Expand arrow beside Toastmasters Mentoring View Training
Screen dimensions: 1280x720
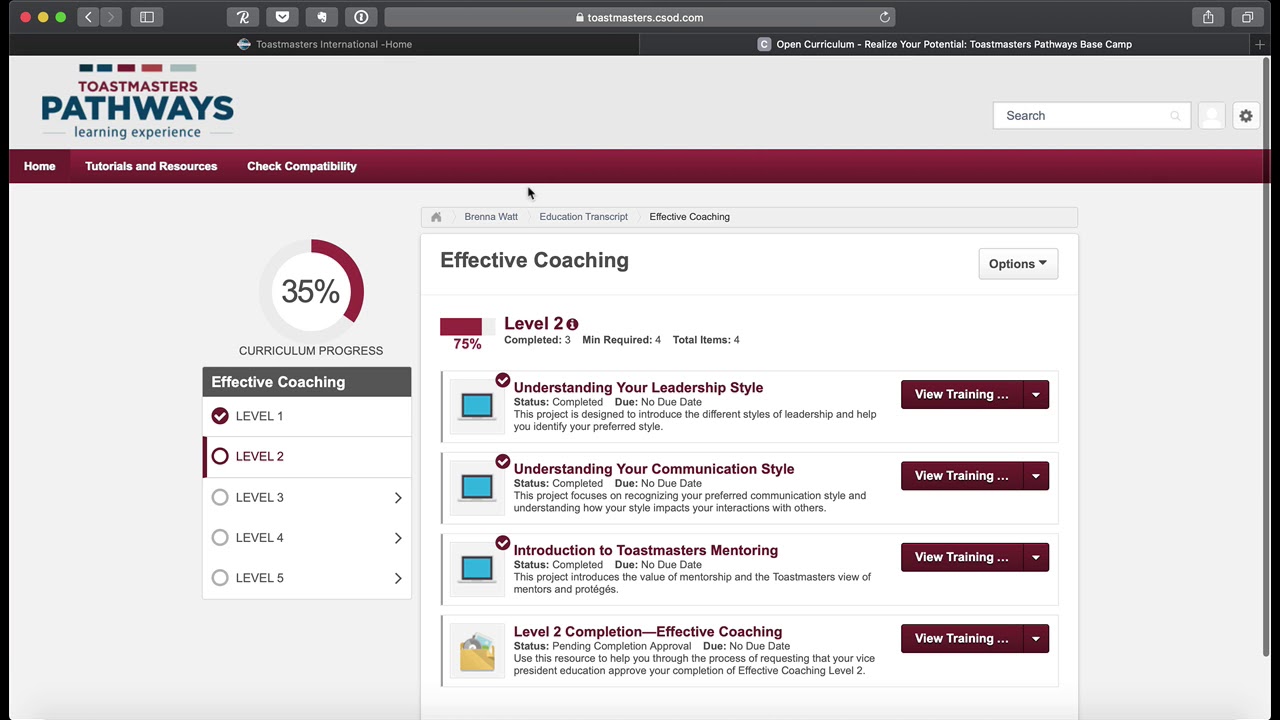point(1036,557)
